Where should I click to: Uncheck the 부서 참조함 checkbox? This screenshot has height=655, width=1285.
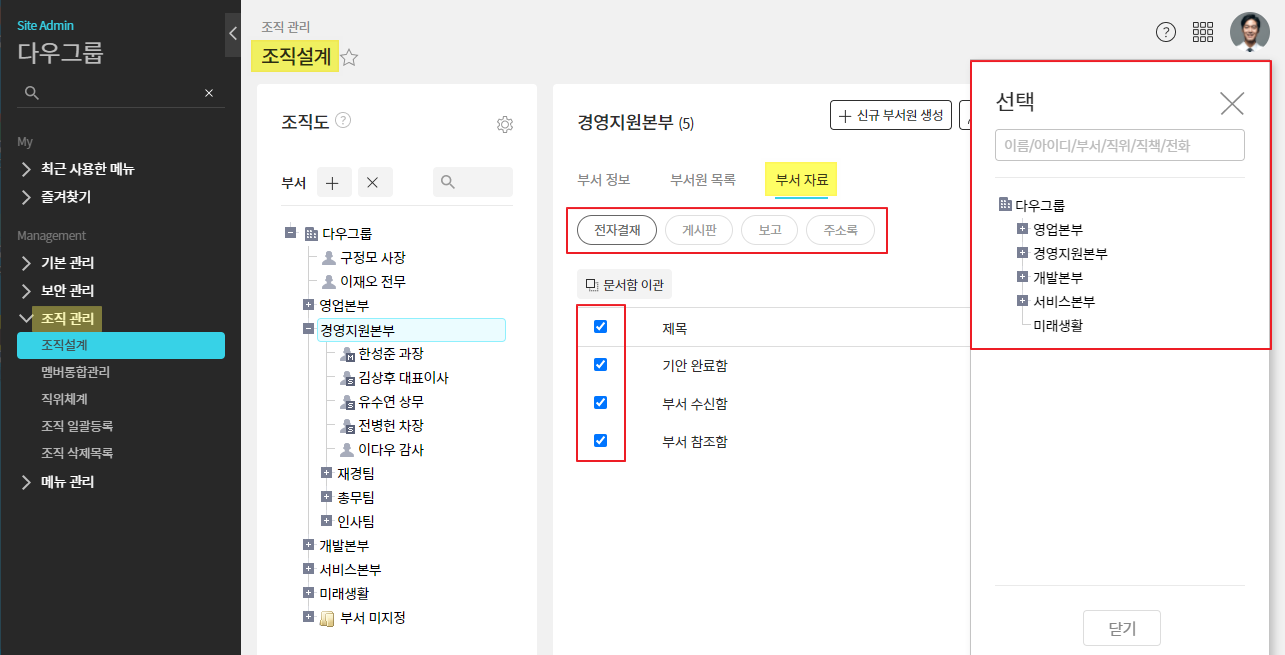600,440
